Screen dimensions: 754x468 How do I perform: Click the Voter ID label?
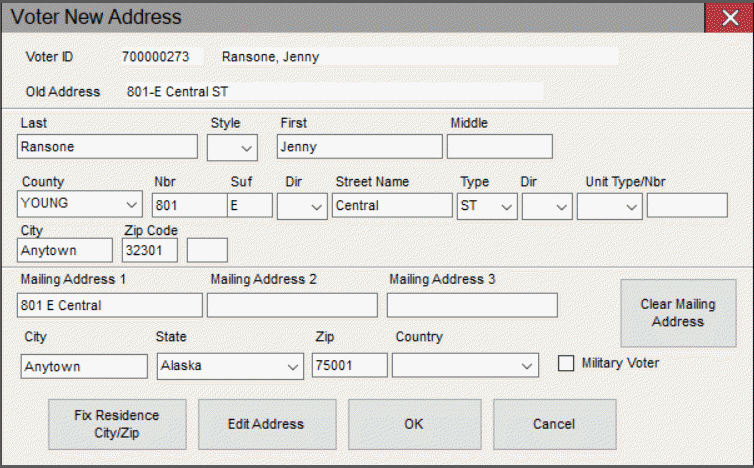click(50, 57)
